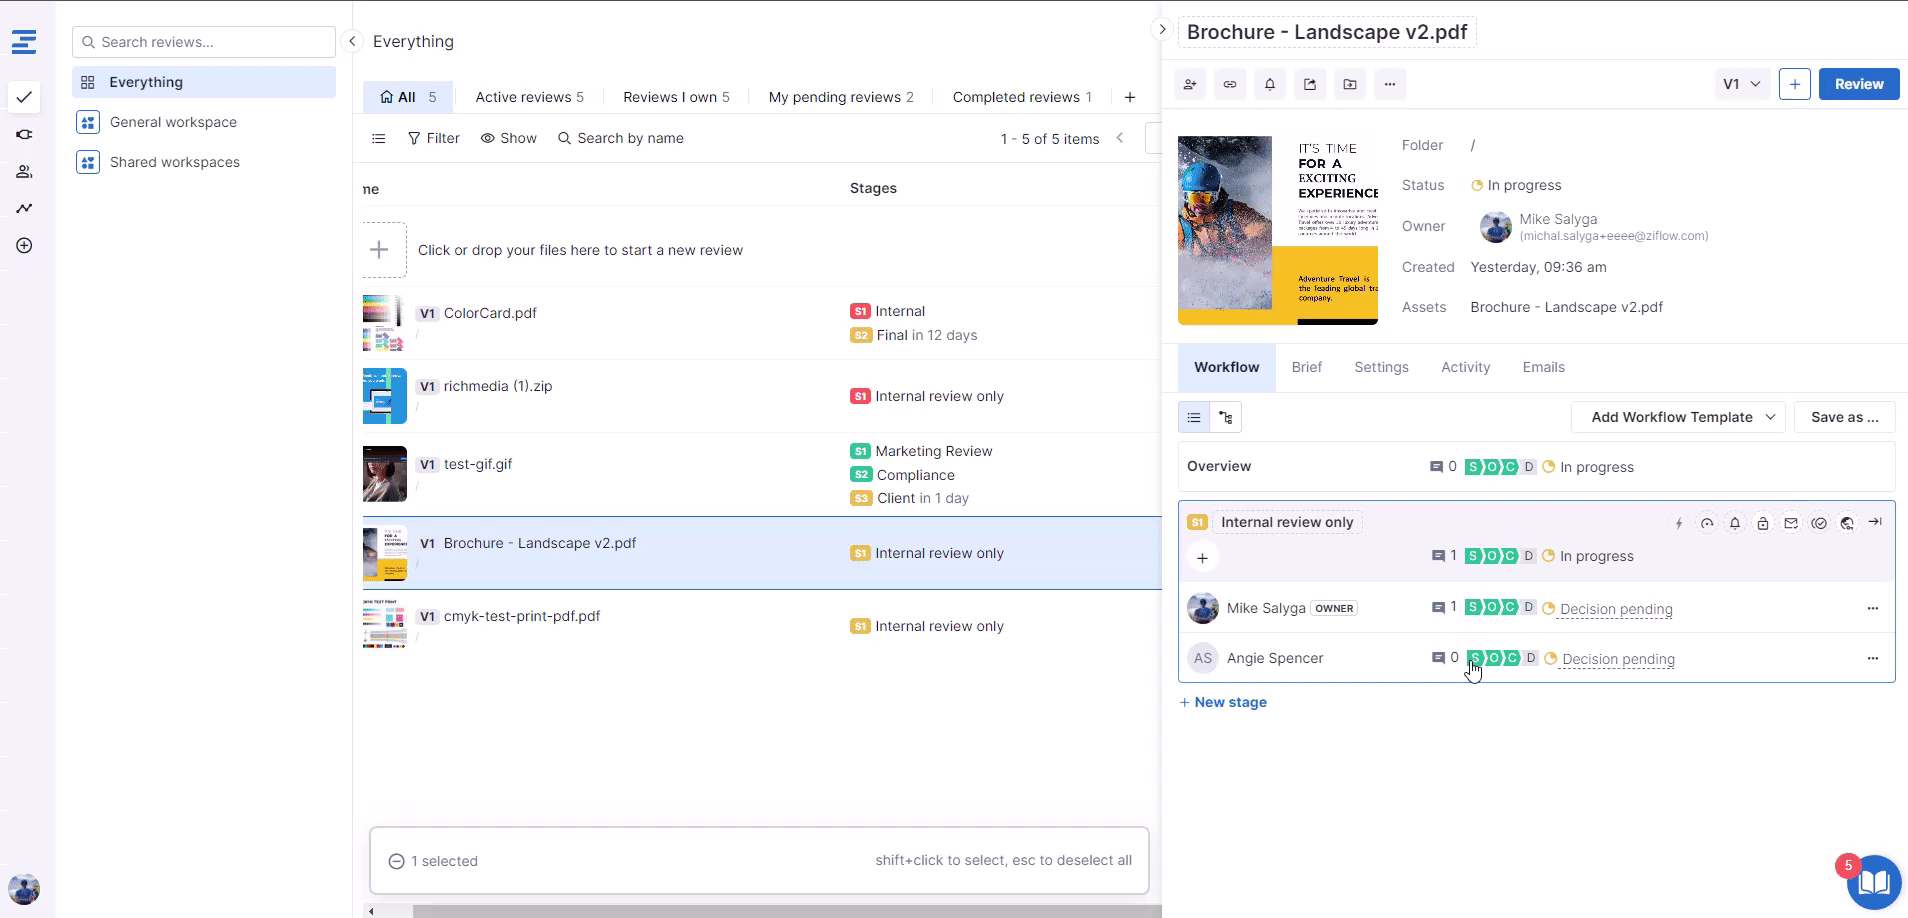Screen dimensions: 1908x918
Task: Click the New stage link
Action: 1223,702
